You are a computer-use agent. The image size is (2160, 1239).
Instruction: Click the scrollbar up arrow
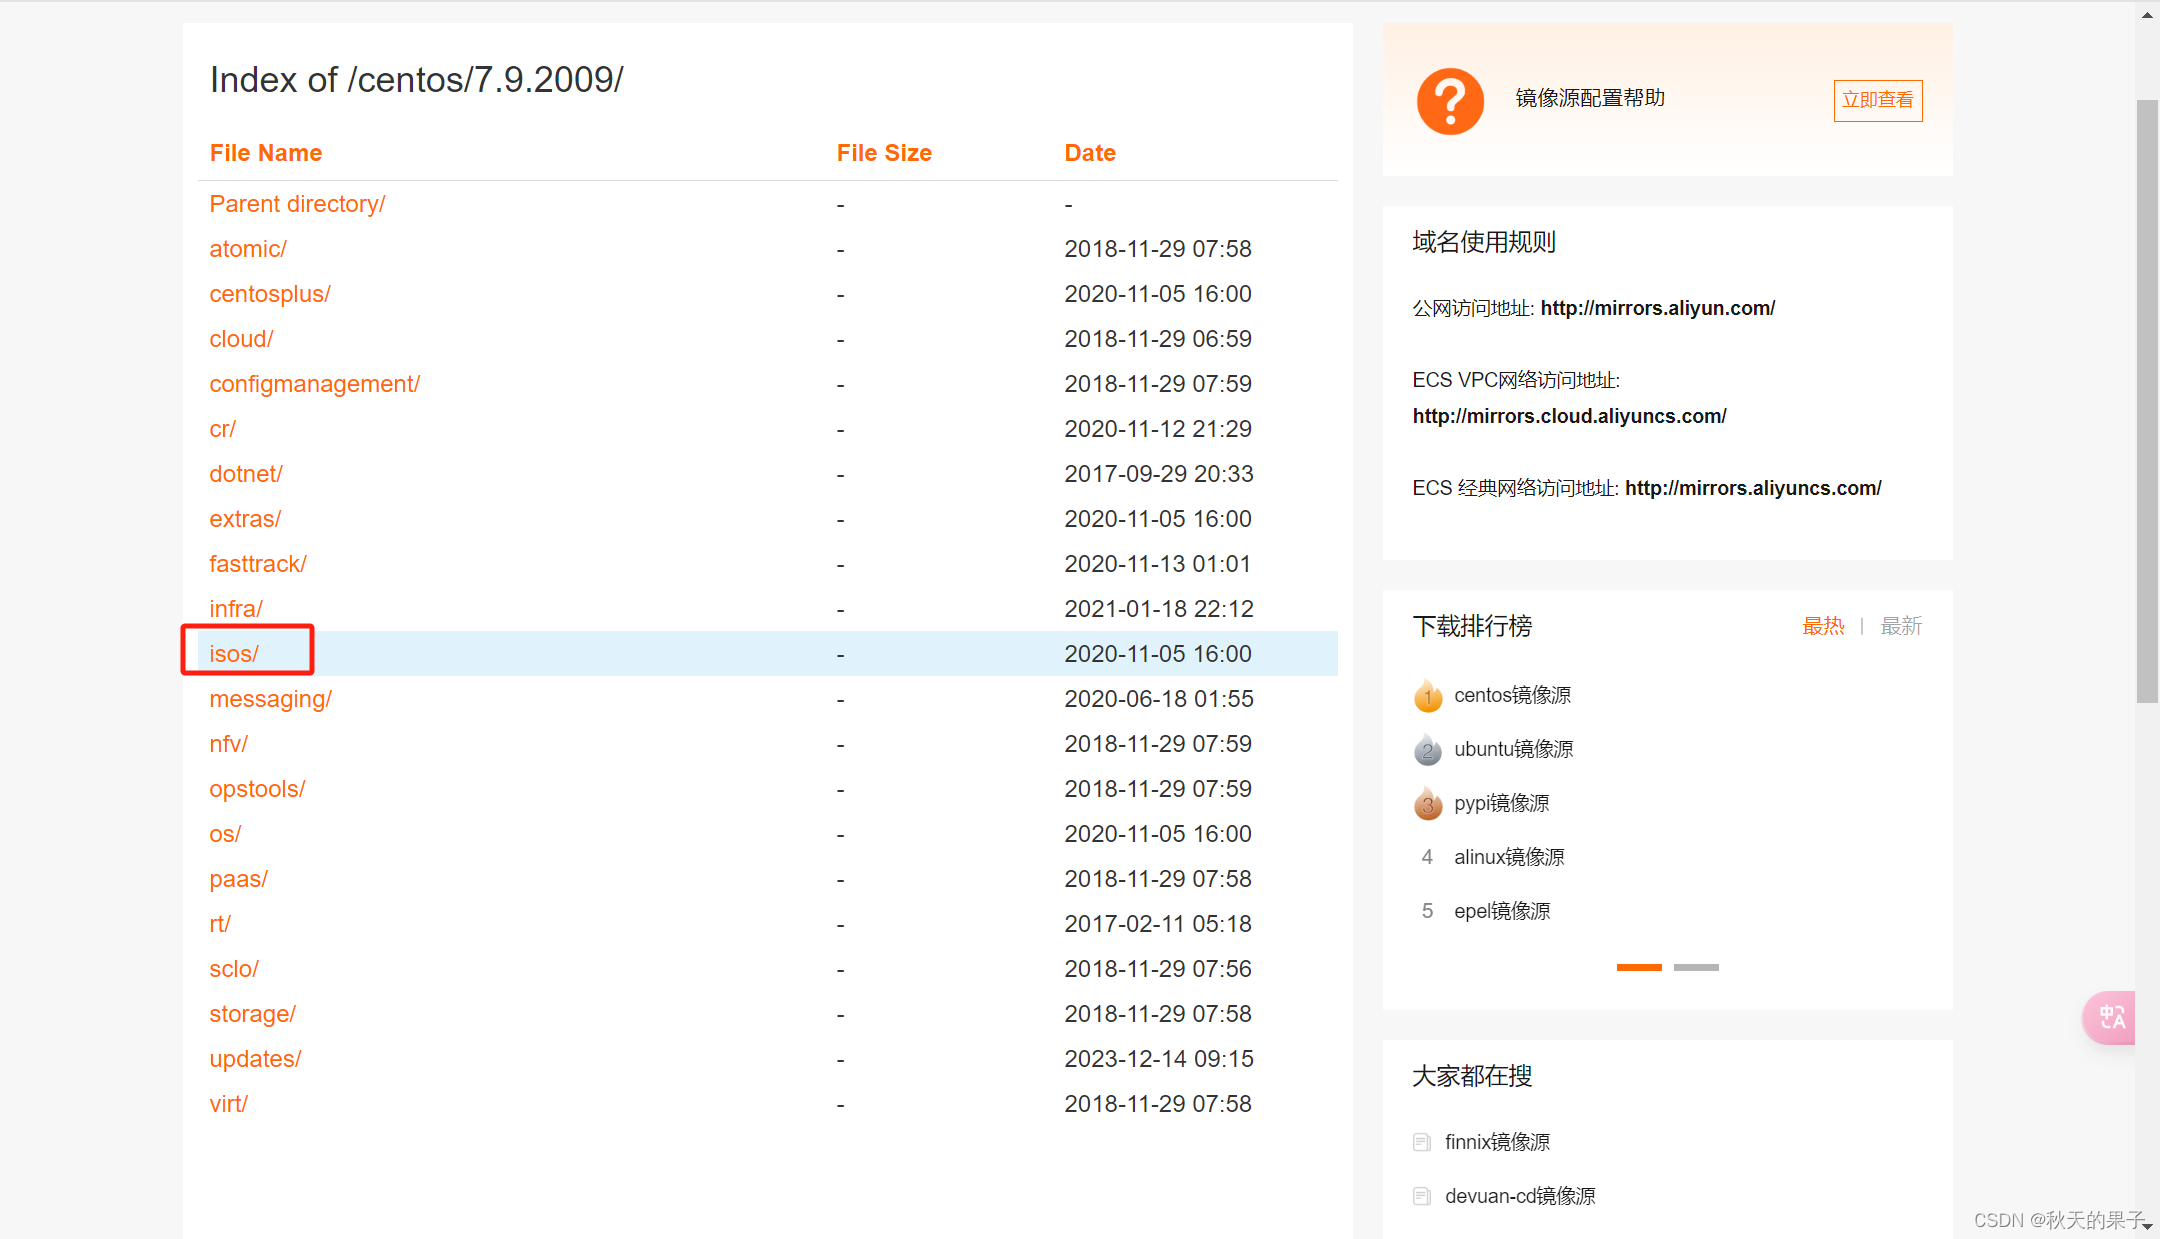(2147, 15)
